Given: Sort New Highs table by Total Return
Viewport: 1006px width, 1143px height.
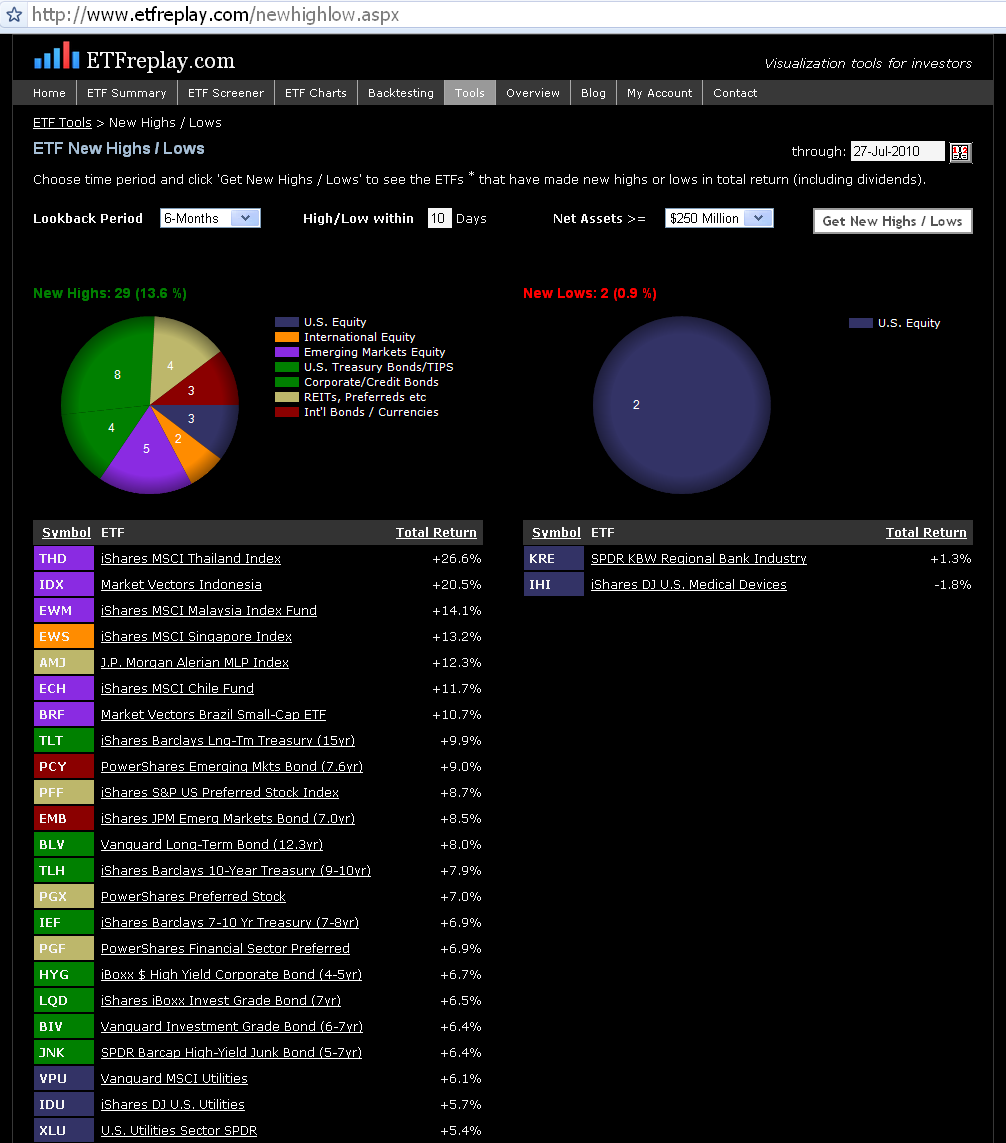Looking at the screenshot, I should pos(436,533).
